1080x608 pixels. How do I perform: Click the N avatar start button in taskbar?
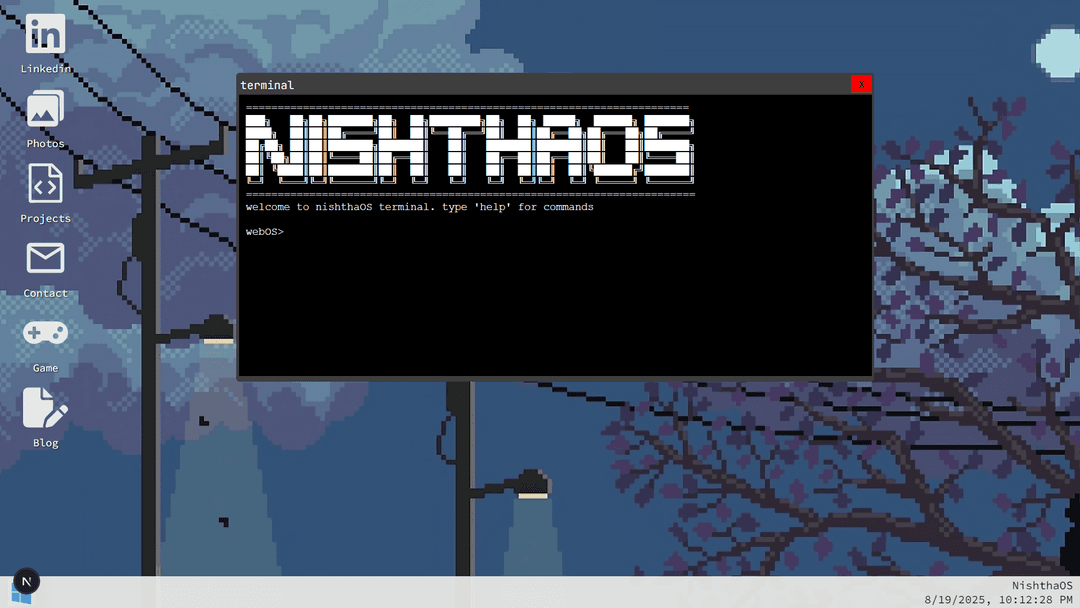pyautogui.click(x=26, y=582)
